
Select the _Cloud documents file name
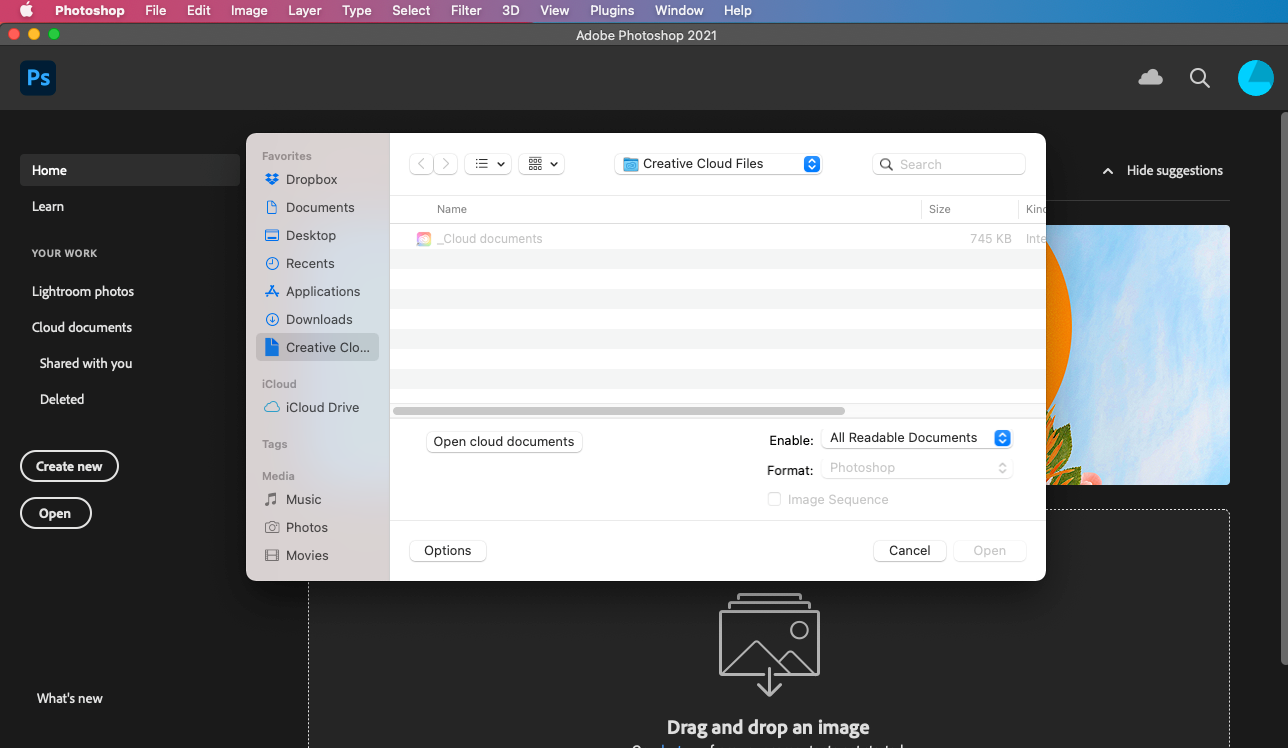(x=490, y=239)
